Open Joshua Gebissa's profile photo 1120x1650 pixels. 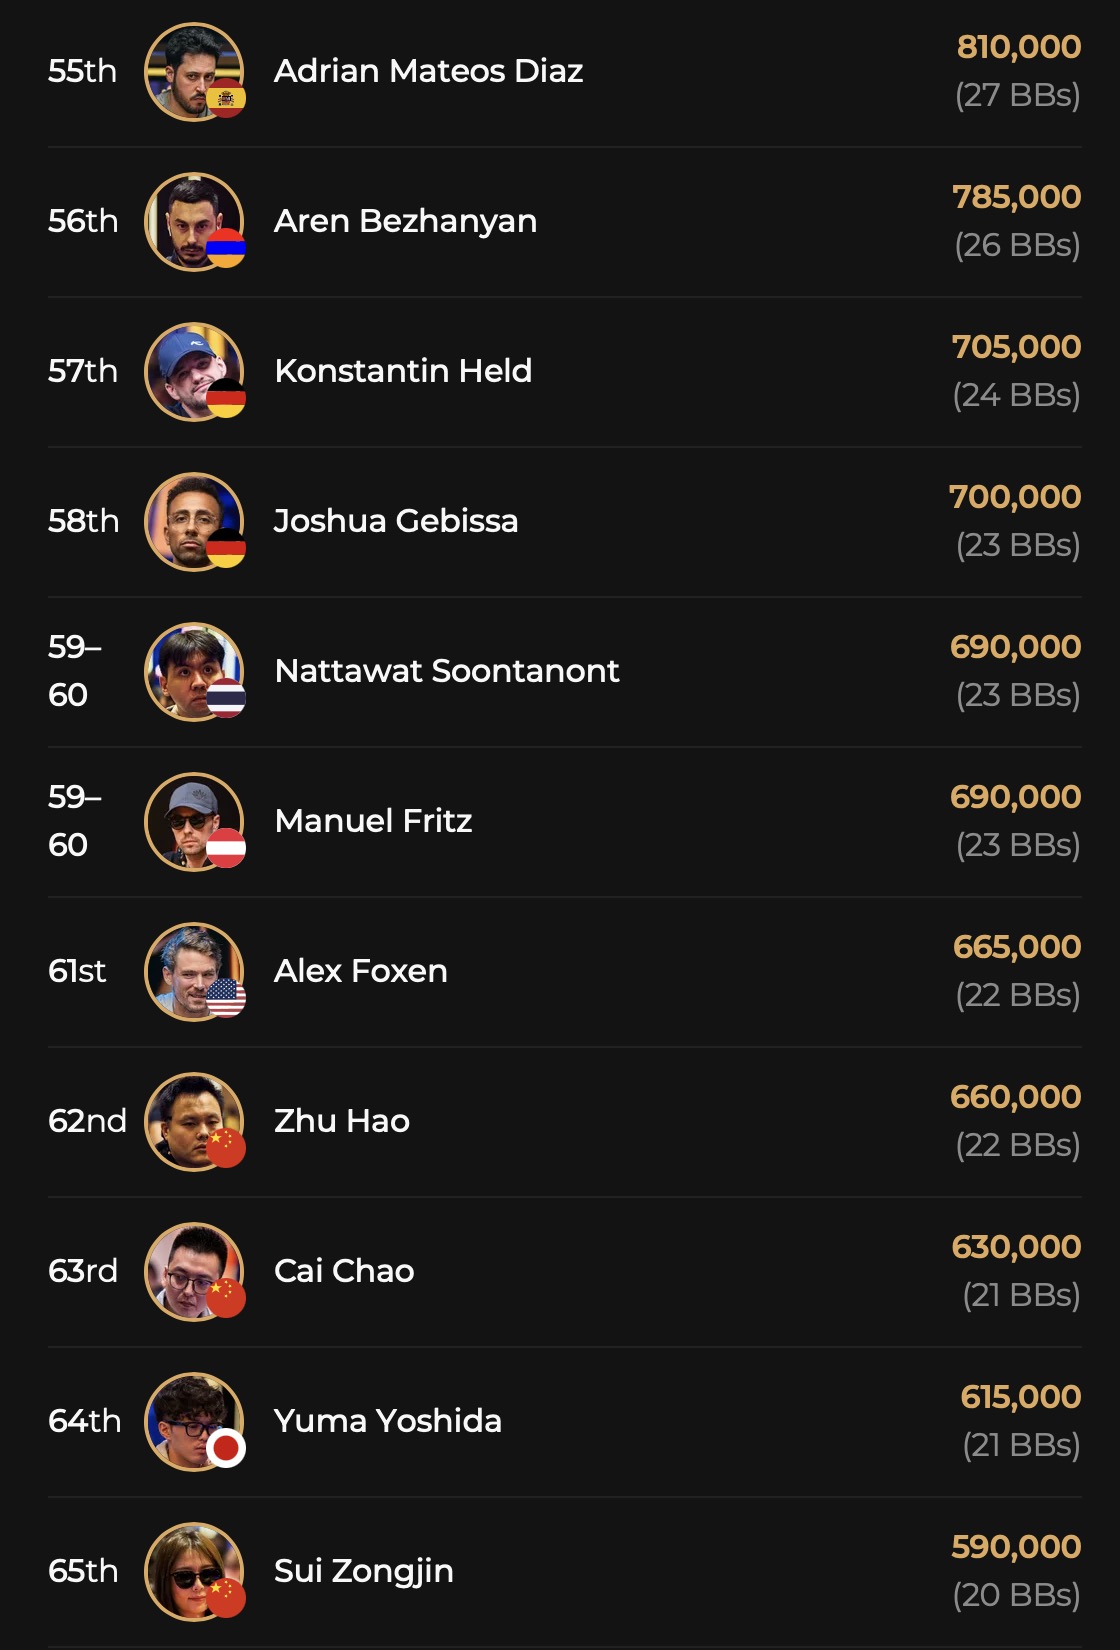tap(190, 518)
